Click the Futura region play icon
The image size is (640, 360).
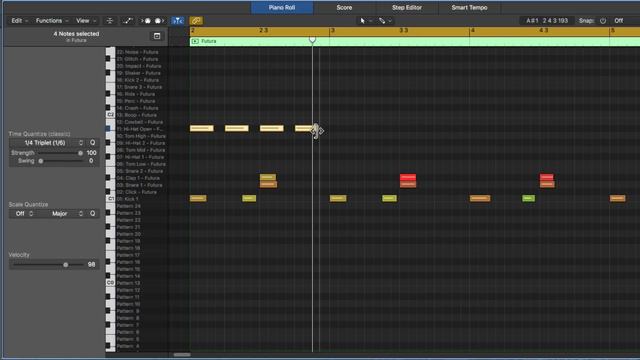(195, 41)
